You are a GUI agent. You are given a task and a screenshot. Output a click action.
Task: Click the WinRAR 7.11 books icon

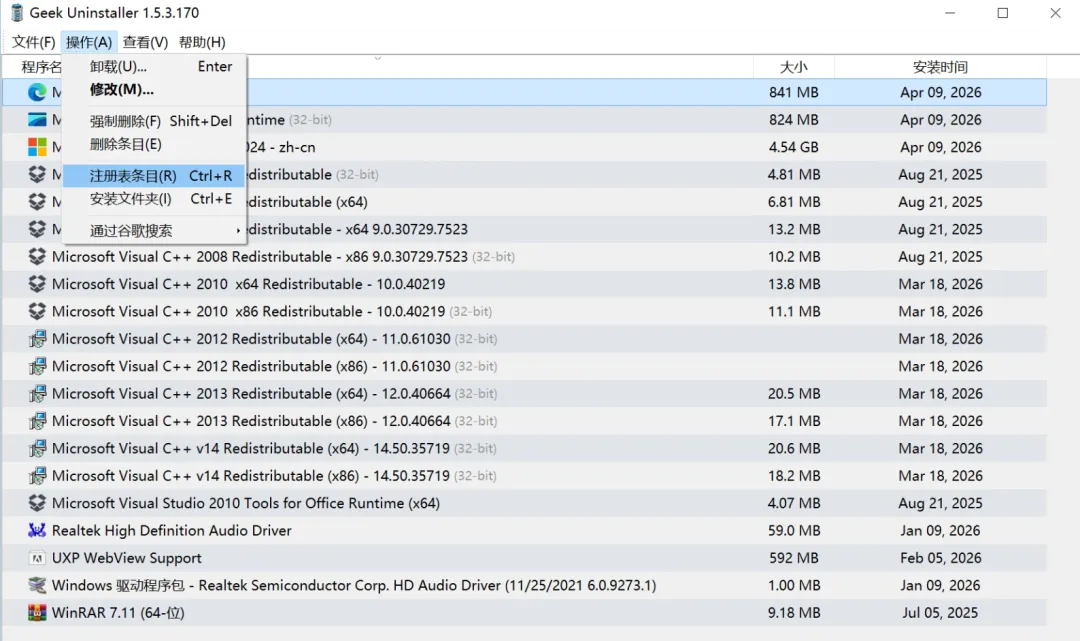pyautogui.click(x=37, y=613)
